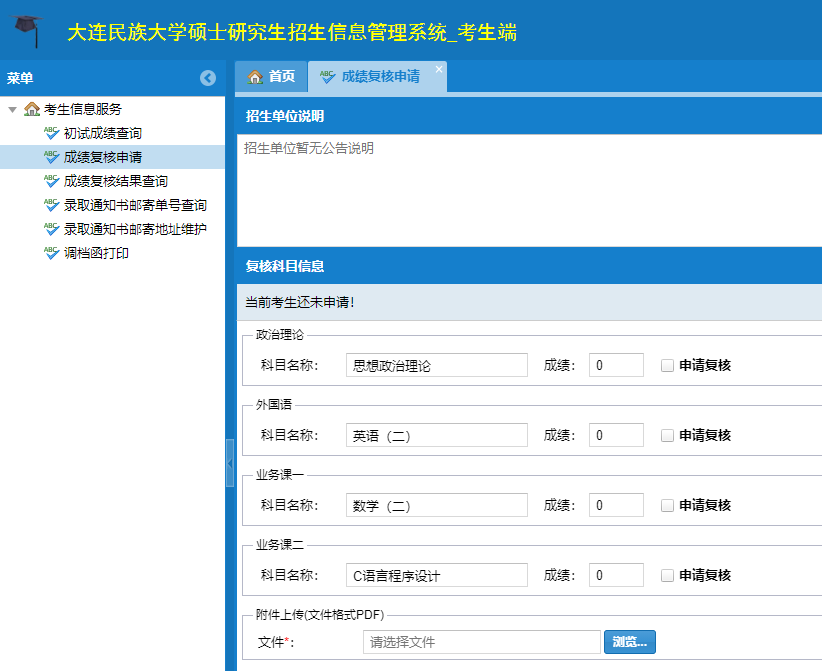Click the ABC icon beside 录取通知书邮寄单号查询

point(52,205)
